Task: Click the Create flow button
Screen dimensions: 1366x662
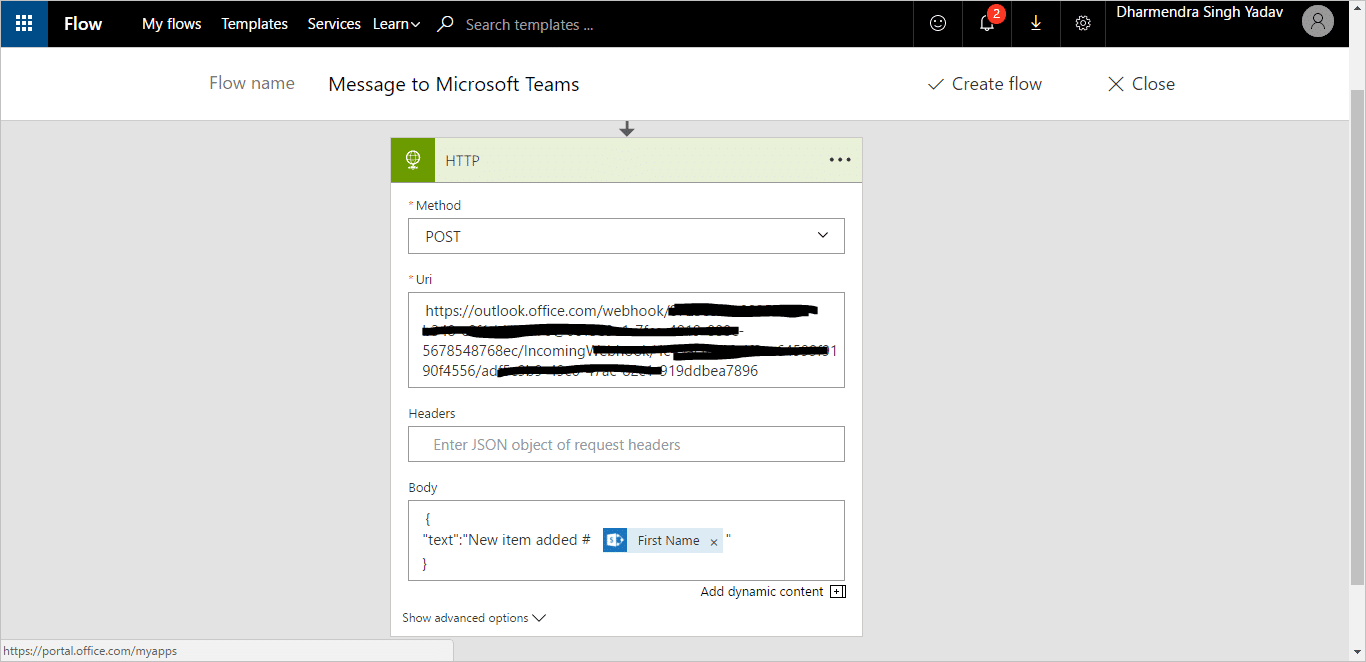Action: 985,84
